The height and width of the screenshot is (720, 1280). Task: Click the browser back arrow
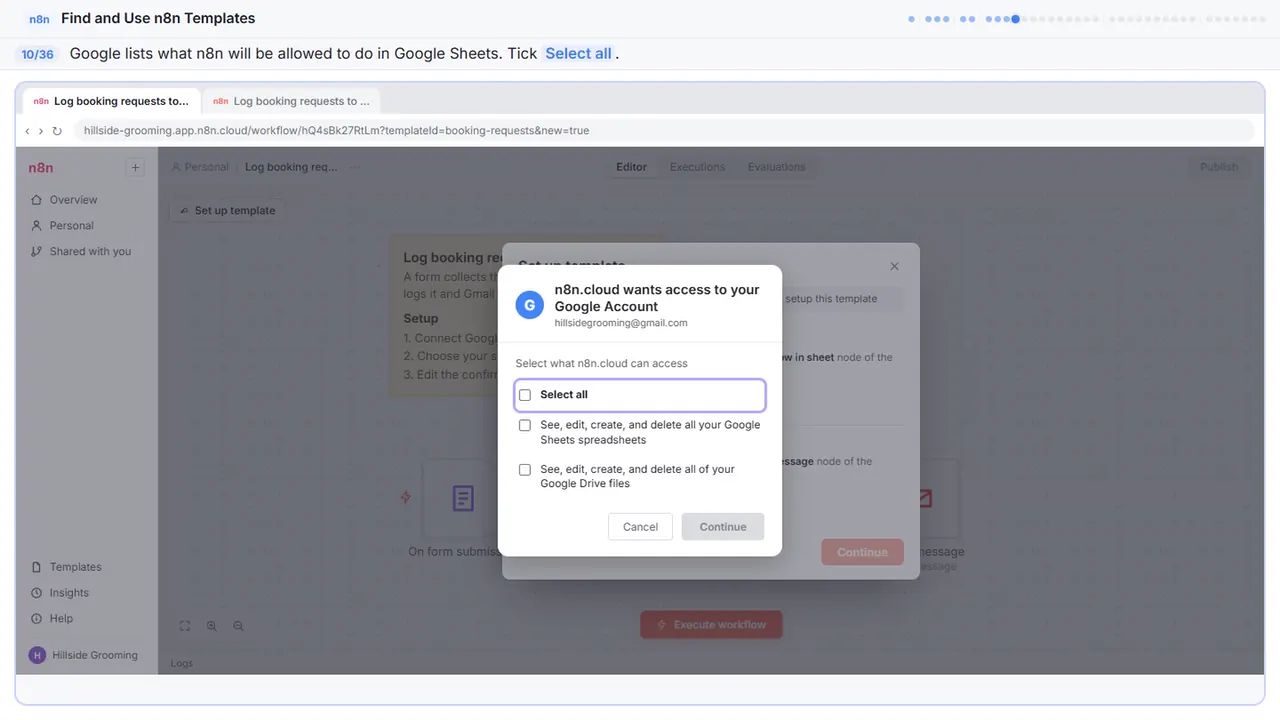[x=27, y=131]
